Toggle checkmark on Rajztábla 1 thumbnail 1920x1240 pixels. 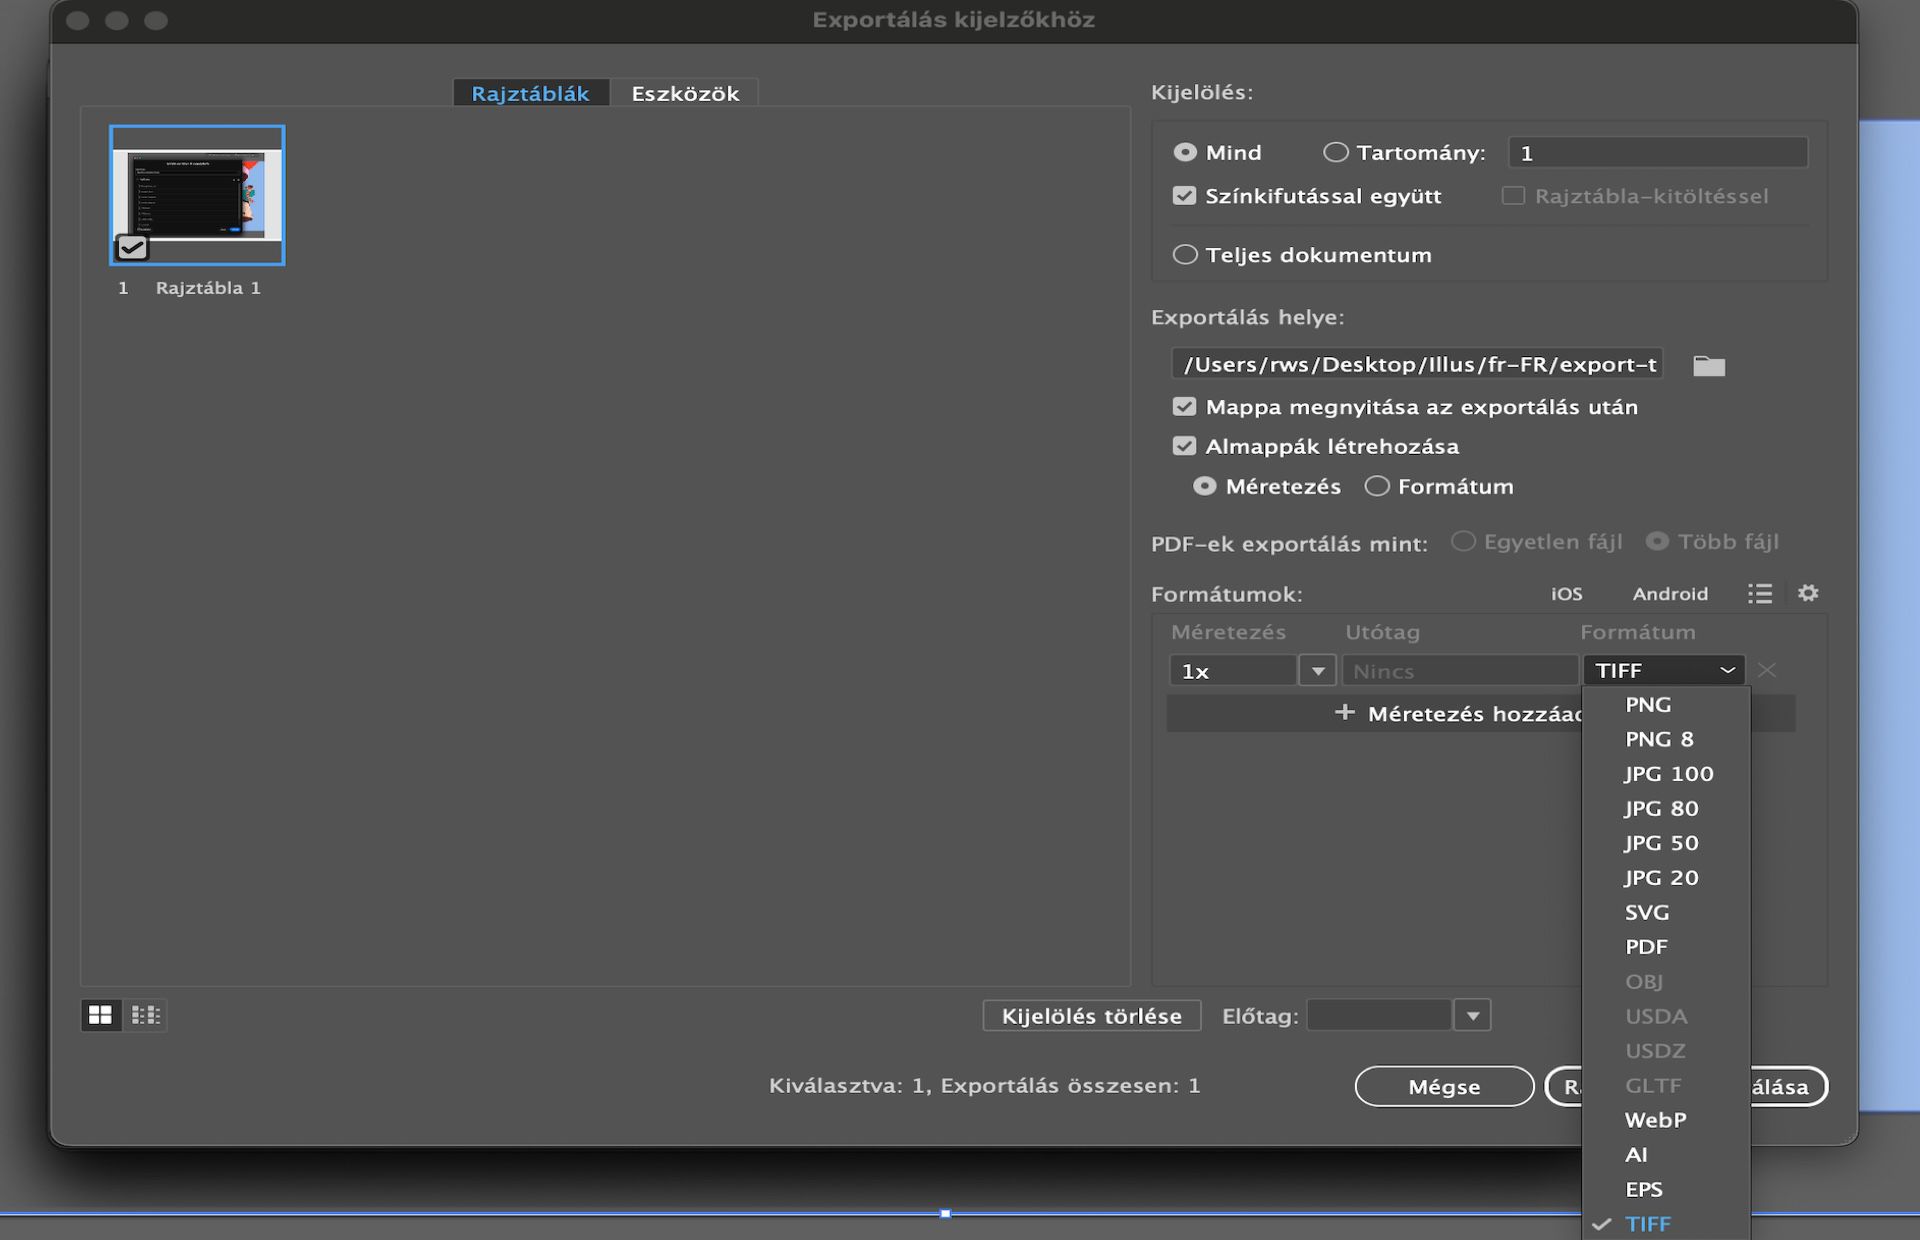click(132, 247)
